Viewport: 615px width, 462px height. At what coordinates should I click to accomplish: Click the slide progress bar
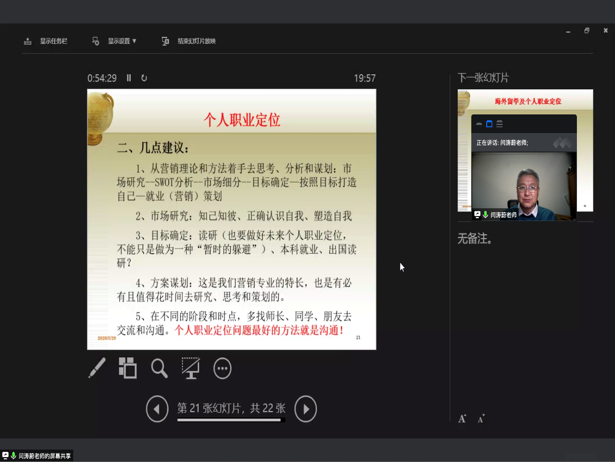231,420
